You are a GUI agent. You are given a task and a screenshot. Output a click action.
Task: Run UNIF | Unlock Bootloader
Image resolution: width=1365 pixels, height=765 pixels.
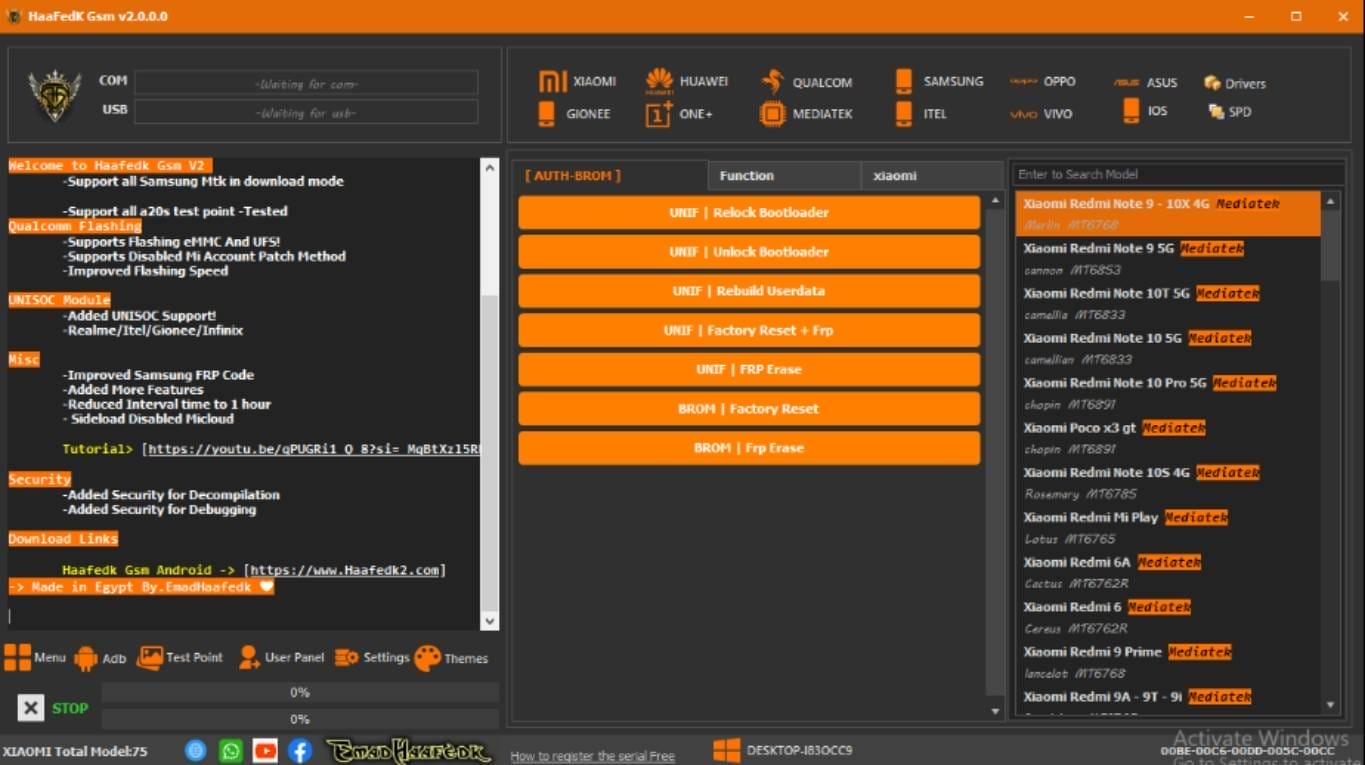point(748,251)
